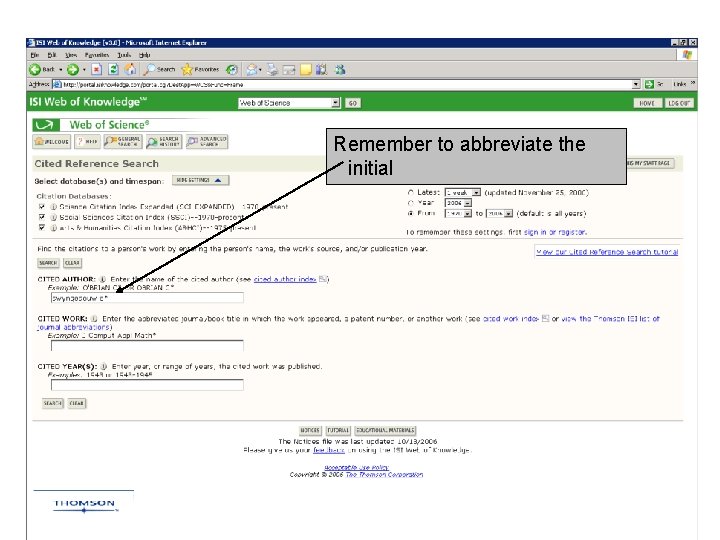The image size is (720, 540).
Task: Open the Year 2006 dropdown
Action: pos(458,203)
